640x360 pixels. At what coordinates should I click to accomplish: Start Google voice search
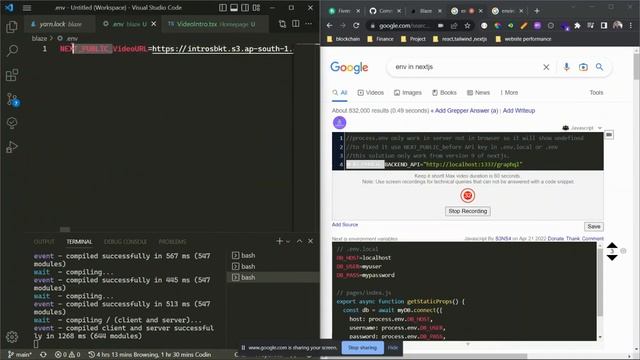[566, 67]
